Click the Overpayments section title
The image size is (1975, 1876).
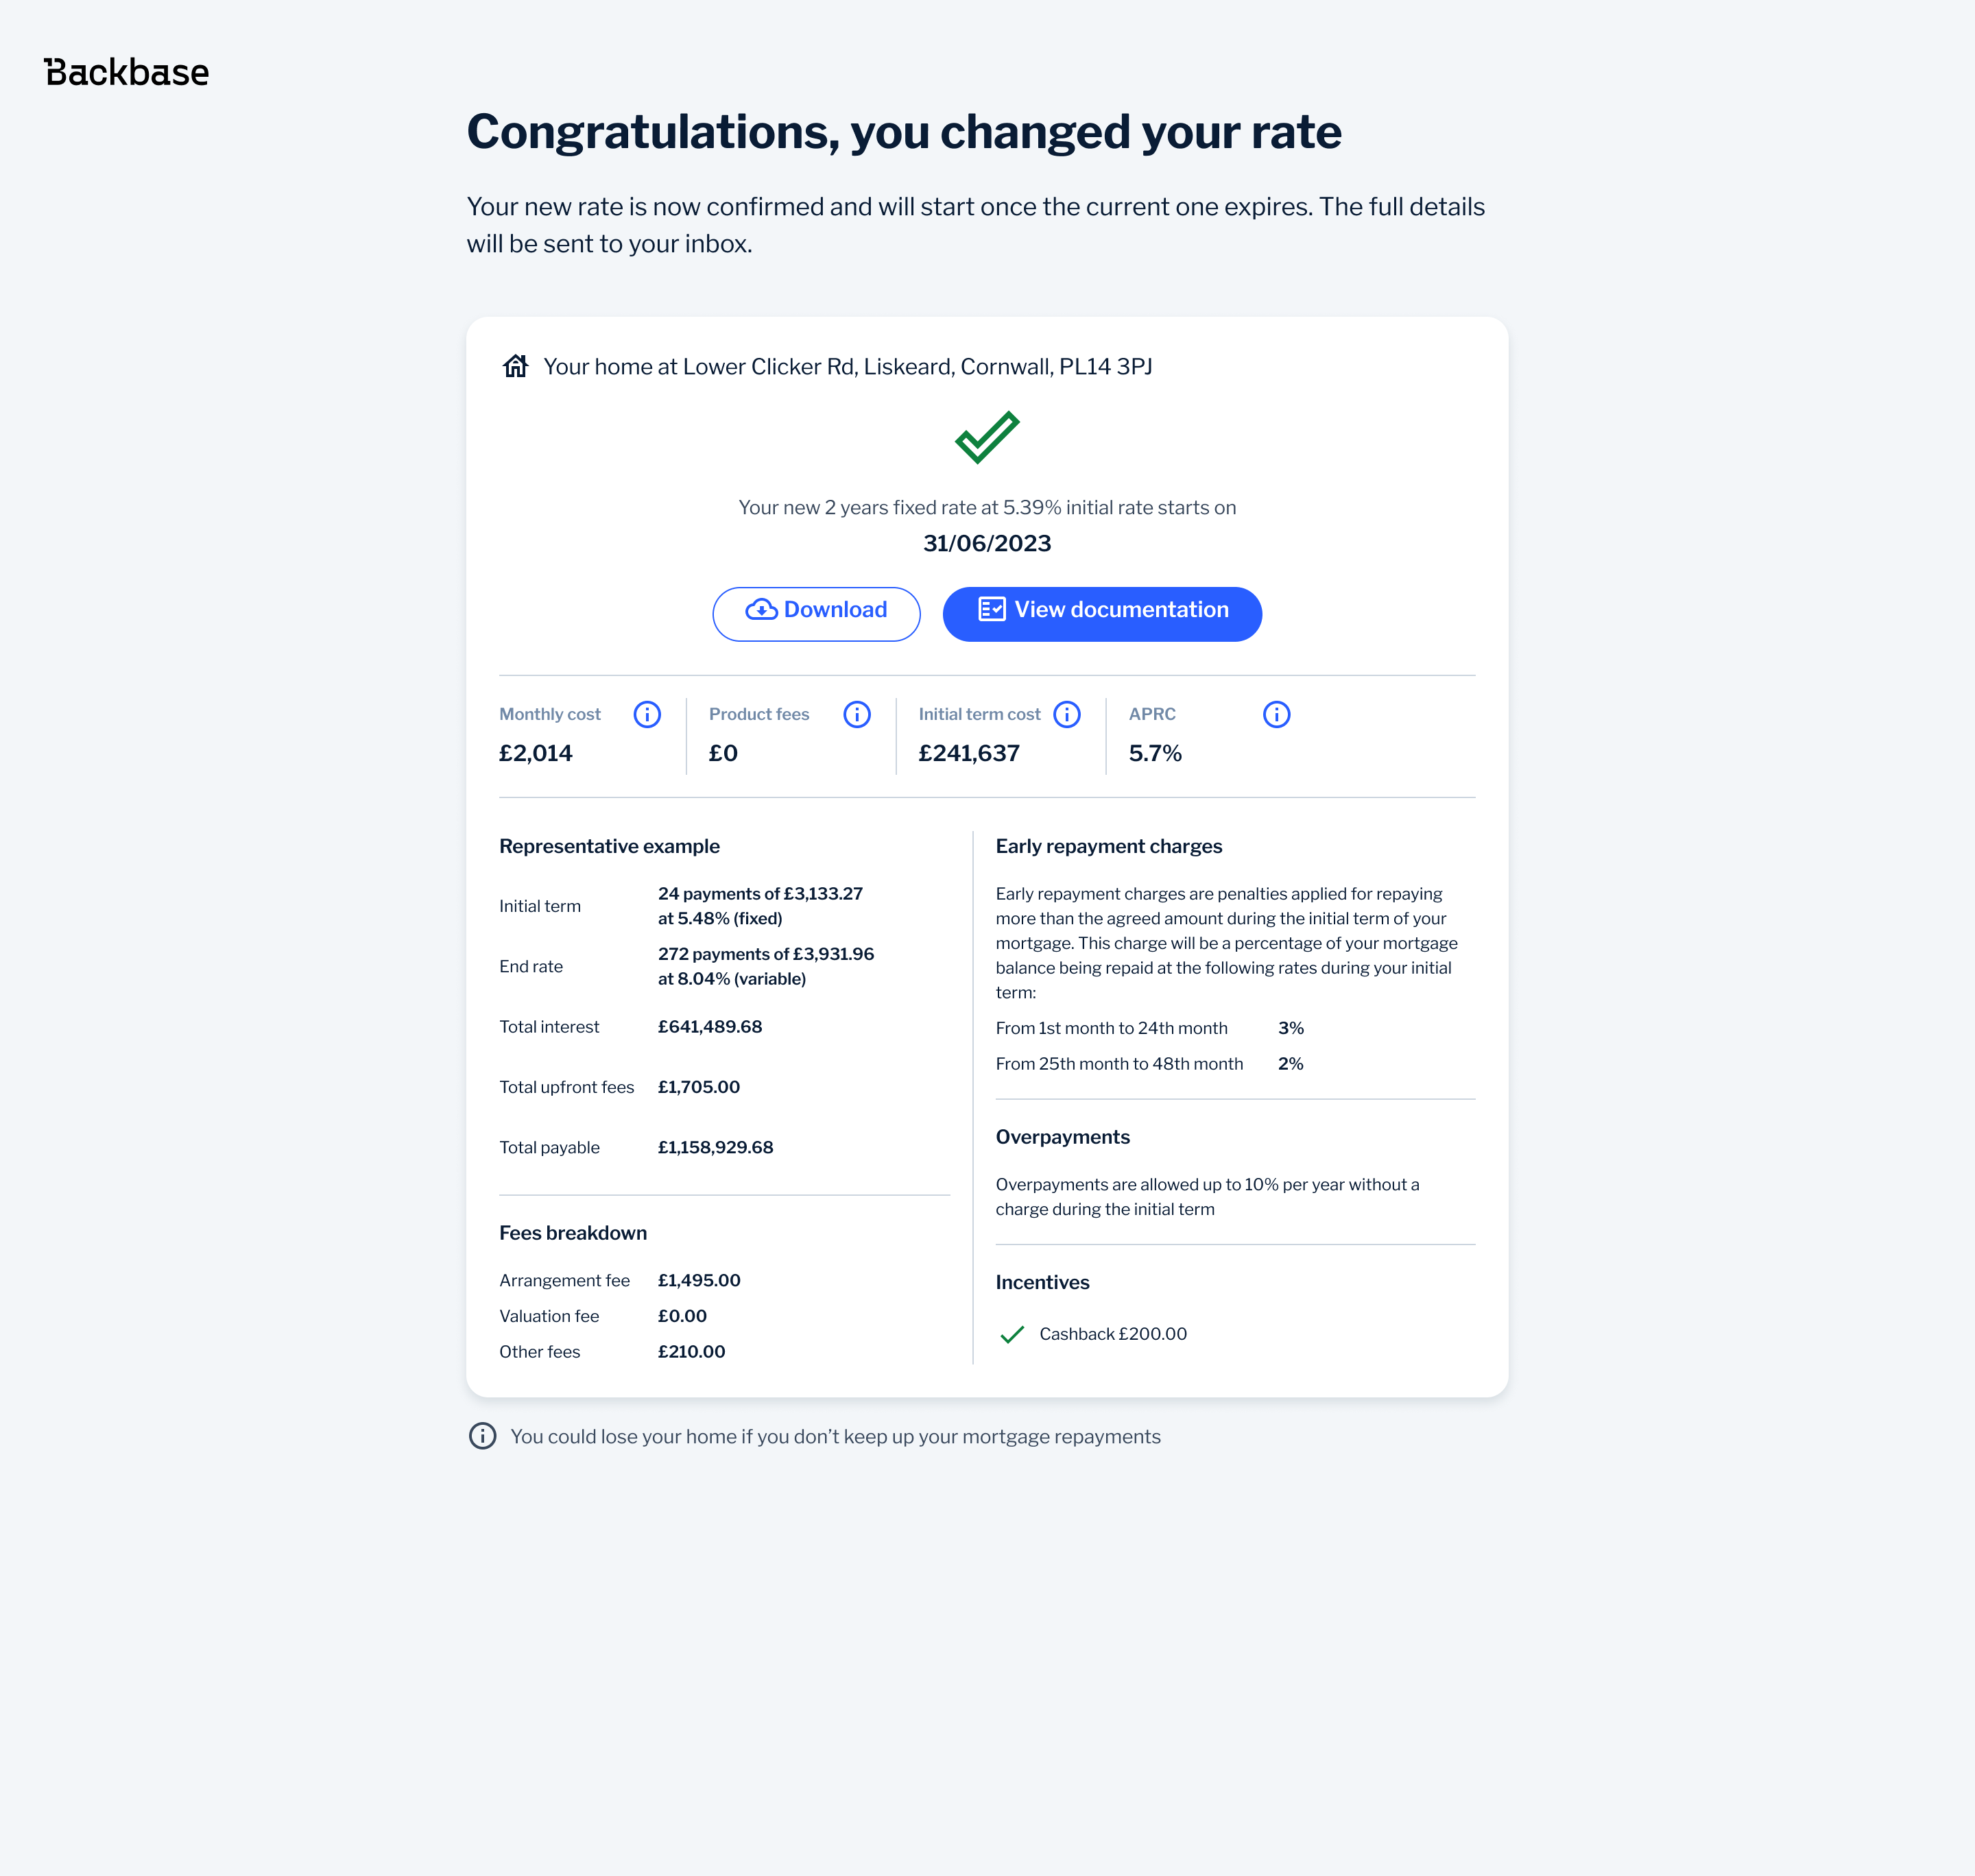tap(1062, 1137)
